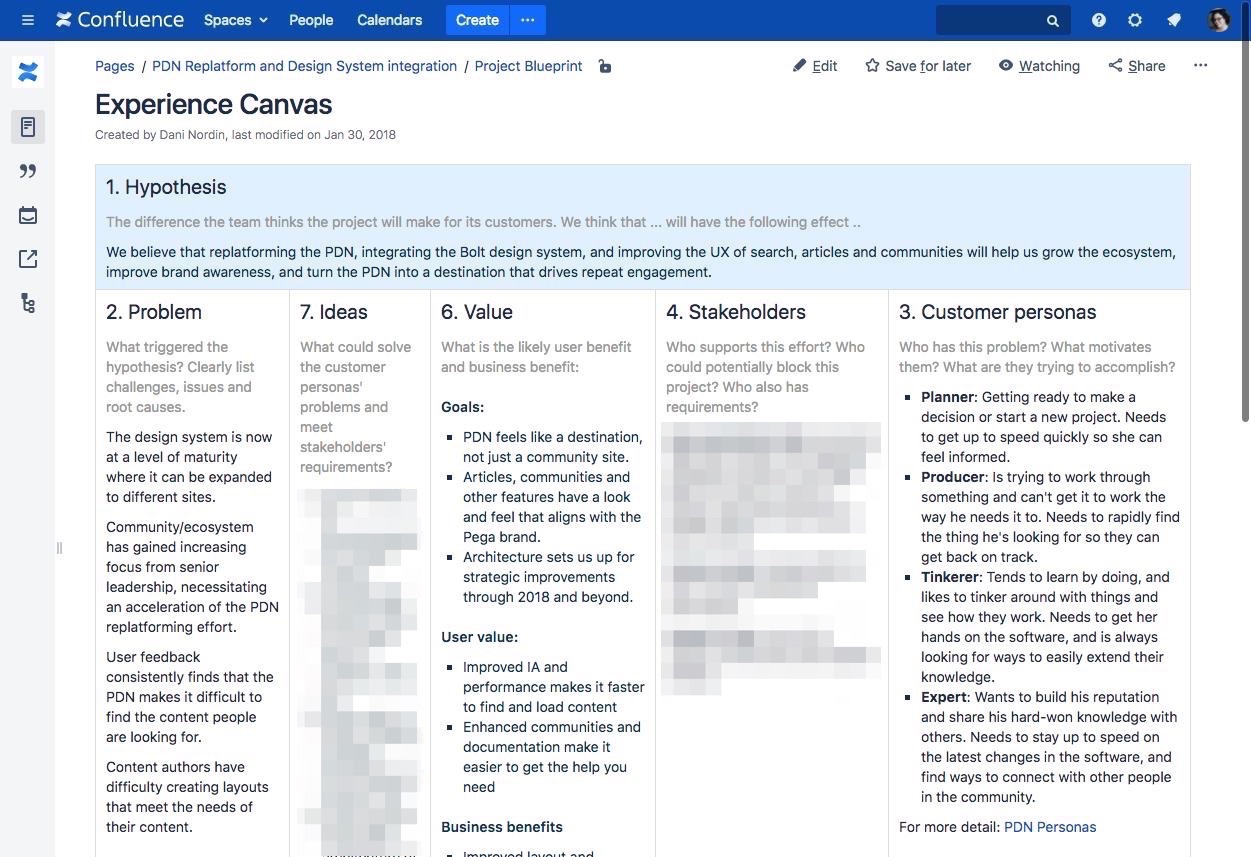1251x857 pixels.
Task: Open the user profile avatar menu
Action: (1218, 20)
